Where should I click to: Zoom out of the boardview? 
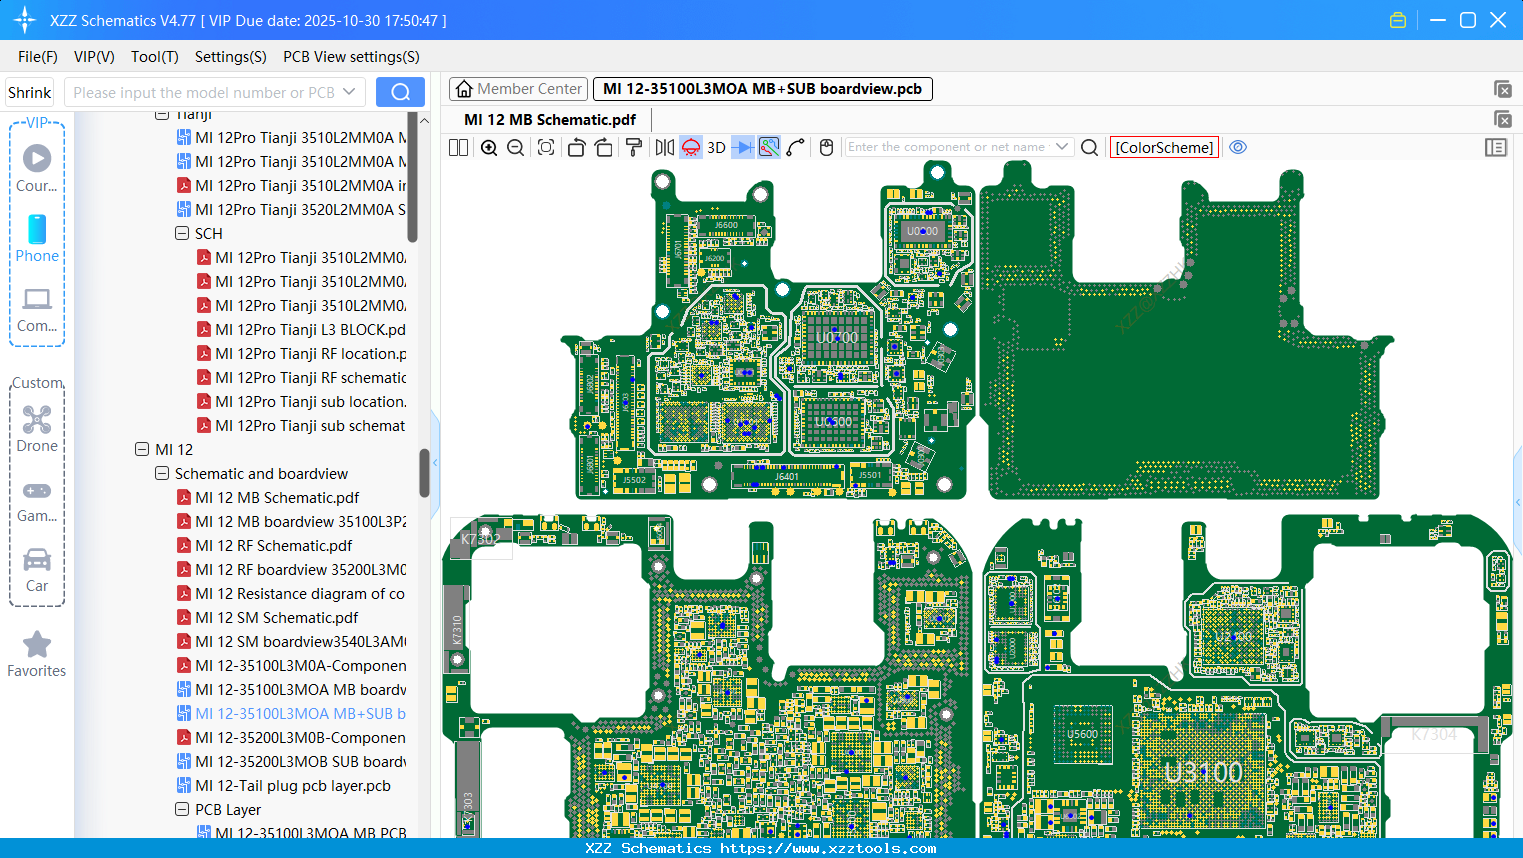pyautogui.click(x=514, y=147)
